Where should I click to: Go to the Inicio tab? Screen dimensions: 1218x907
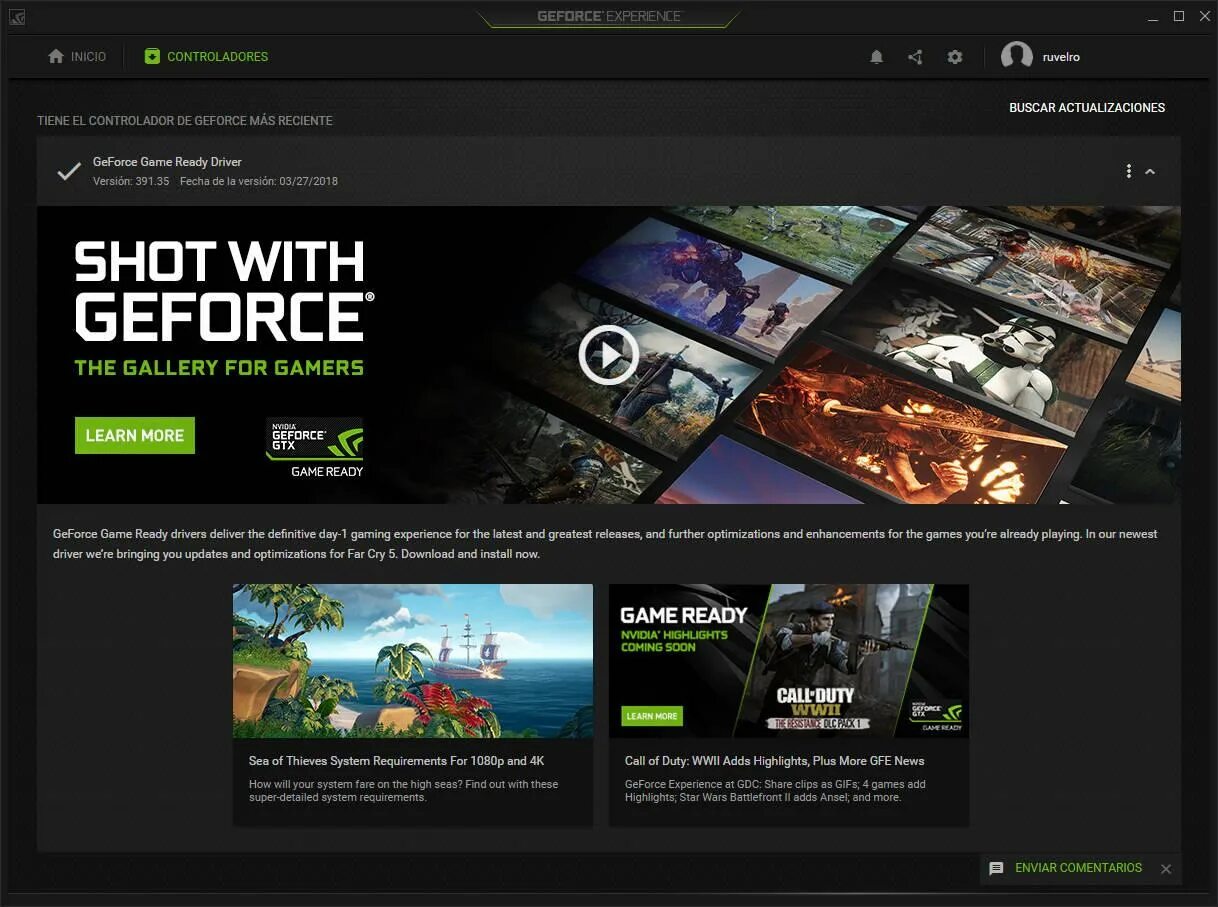pos(77,57)
